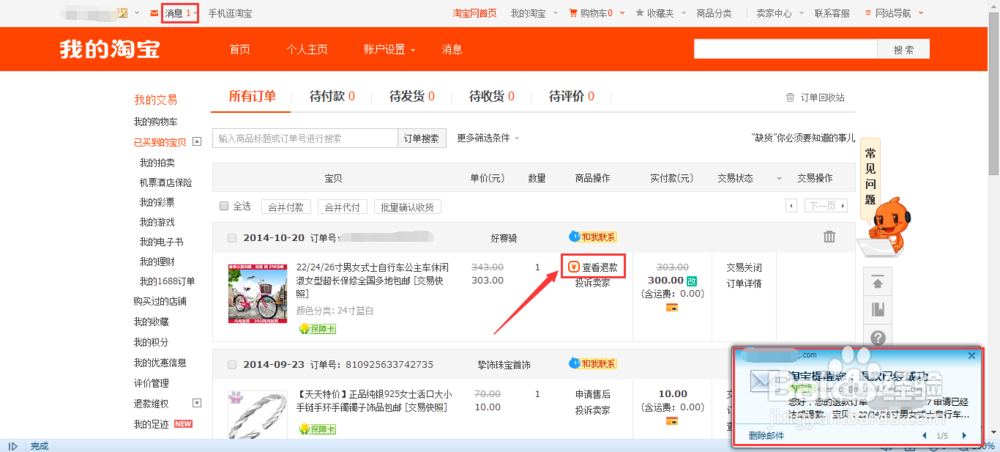Click 投诉卖家 on the bicycle order
Screen dimensions: 1000x452
[592, 283]
